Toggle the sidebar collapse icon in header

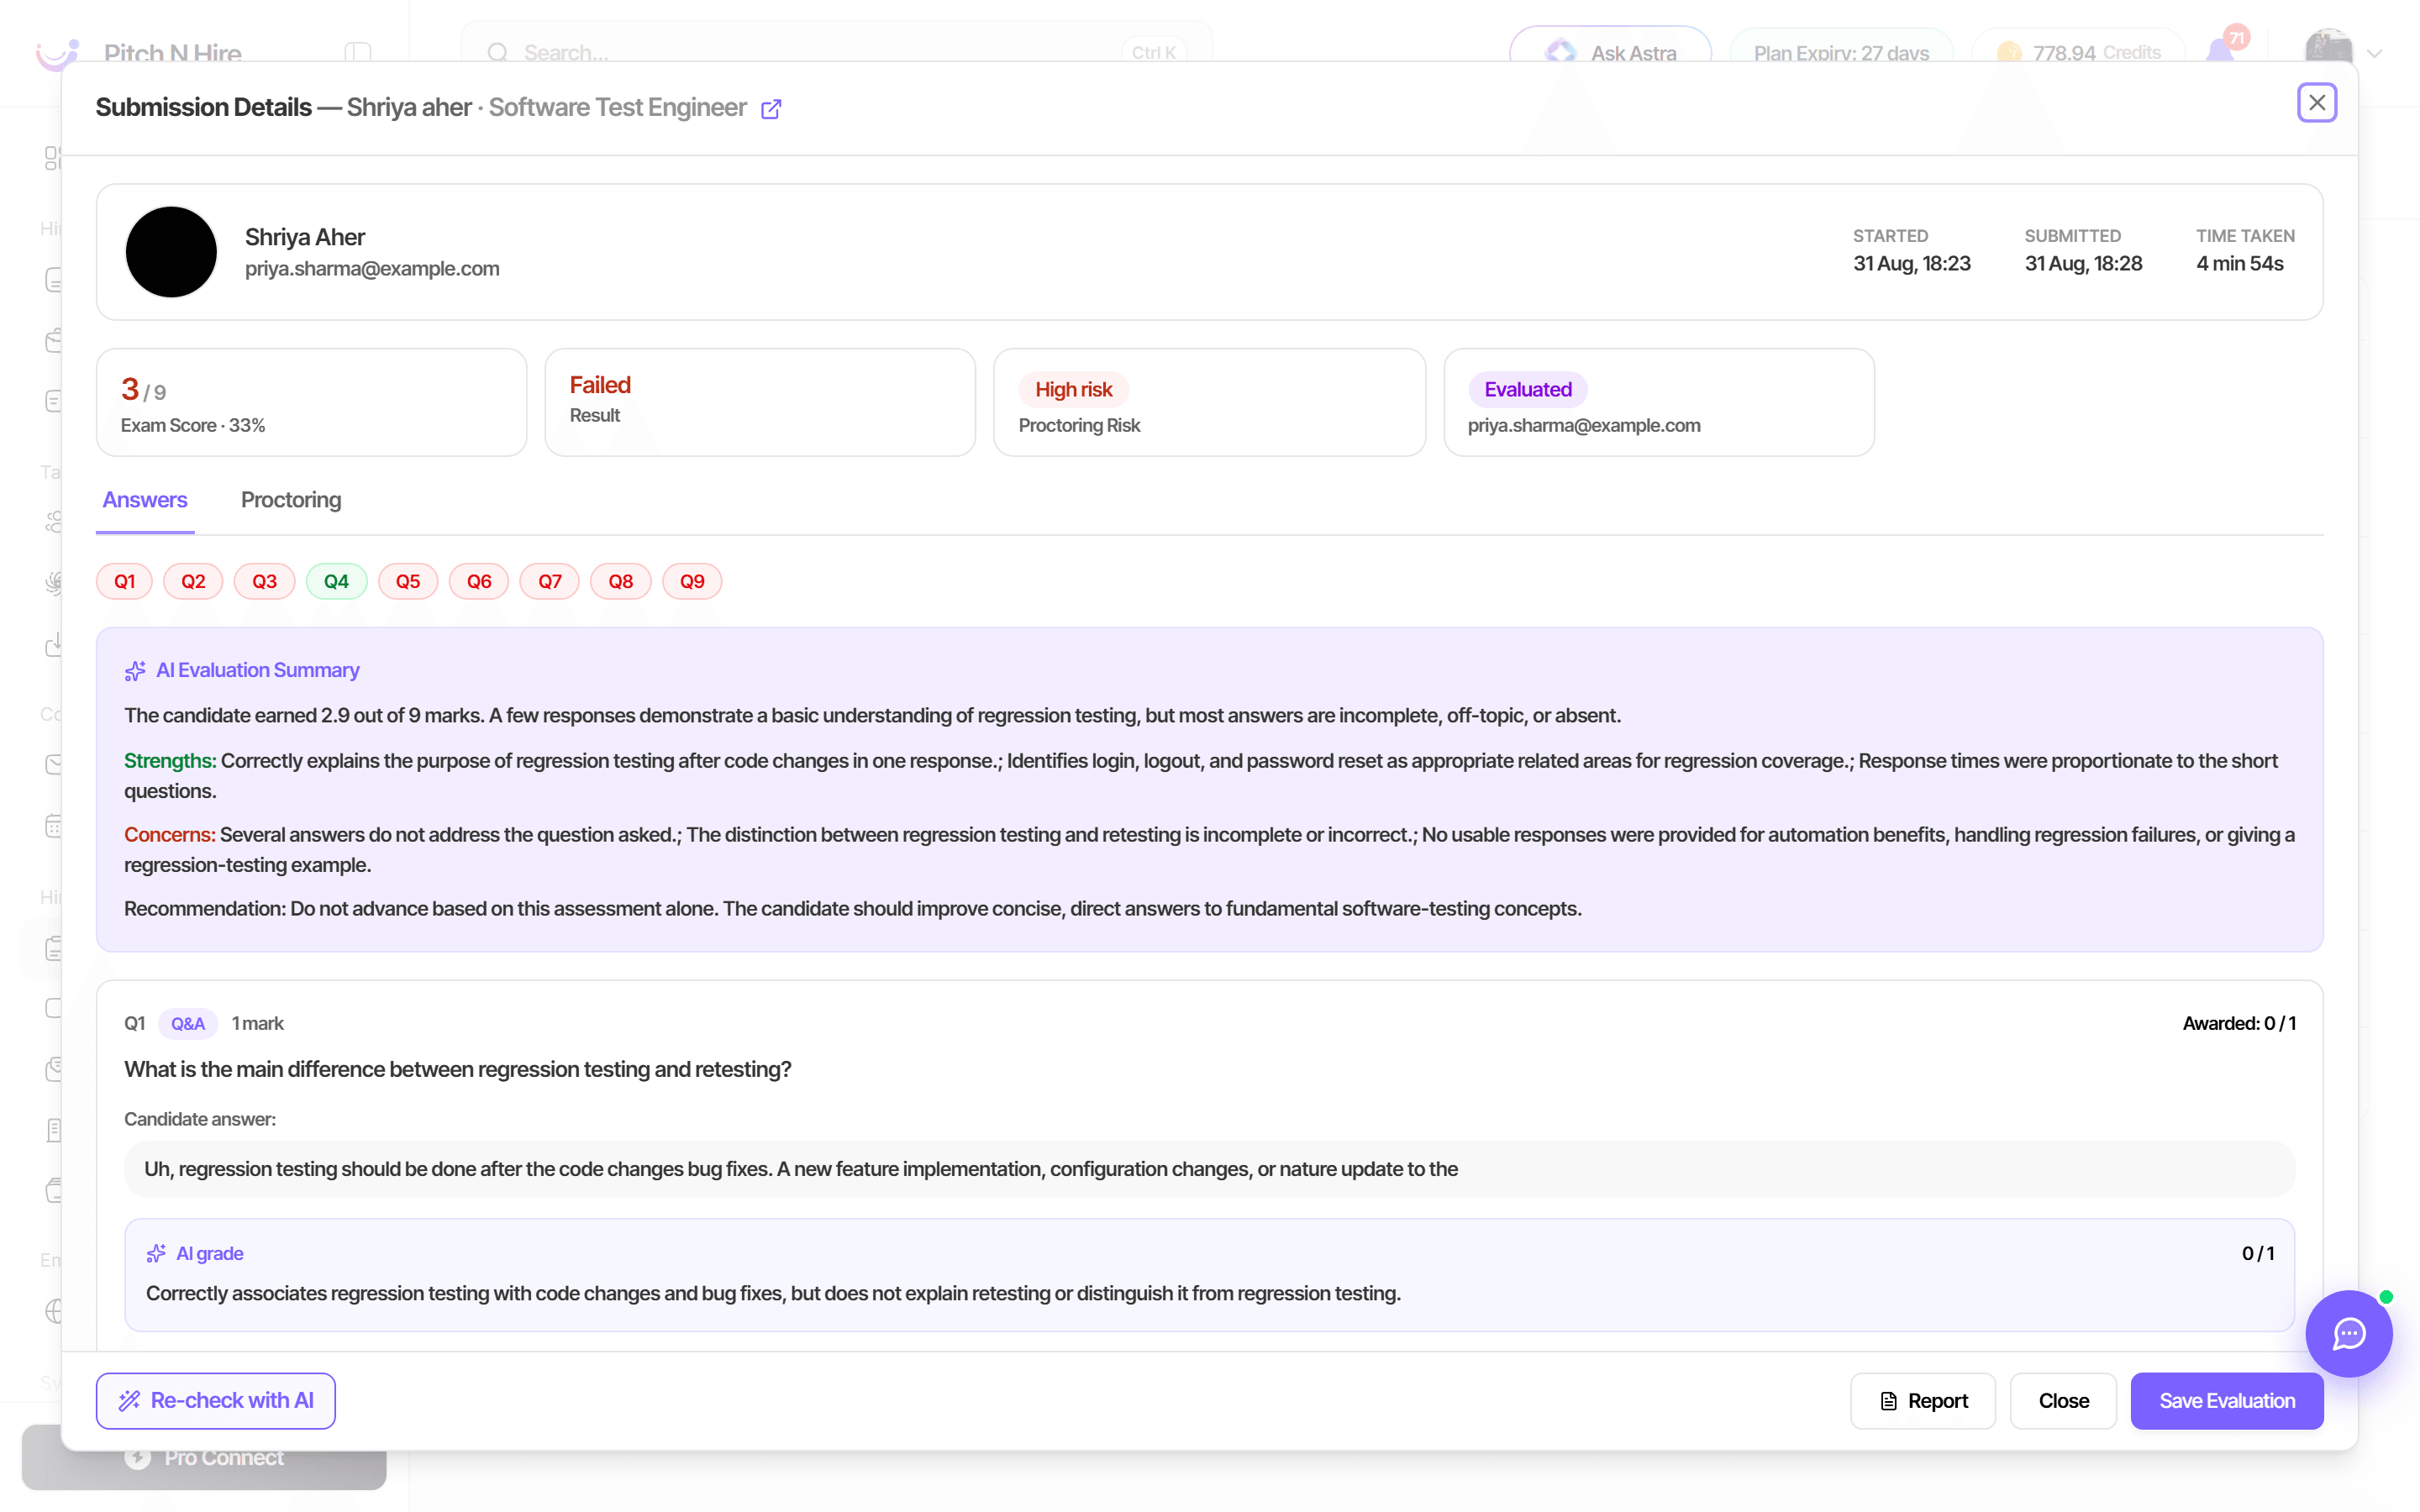(357, 53)
